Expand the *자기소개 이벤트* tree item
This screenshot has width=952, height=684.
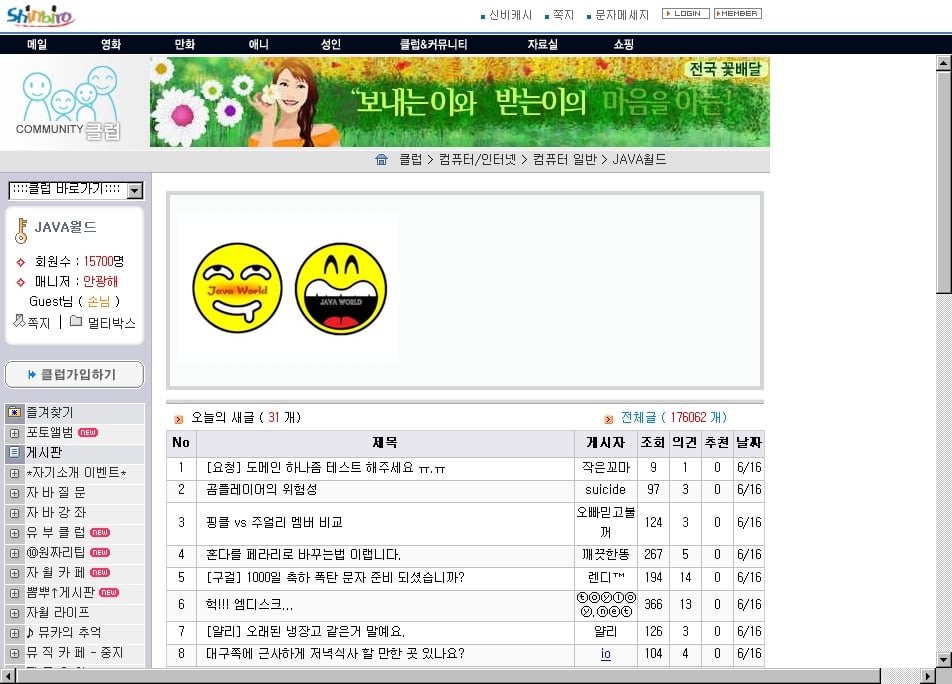tap(15, 473)
